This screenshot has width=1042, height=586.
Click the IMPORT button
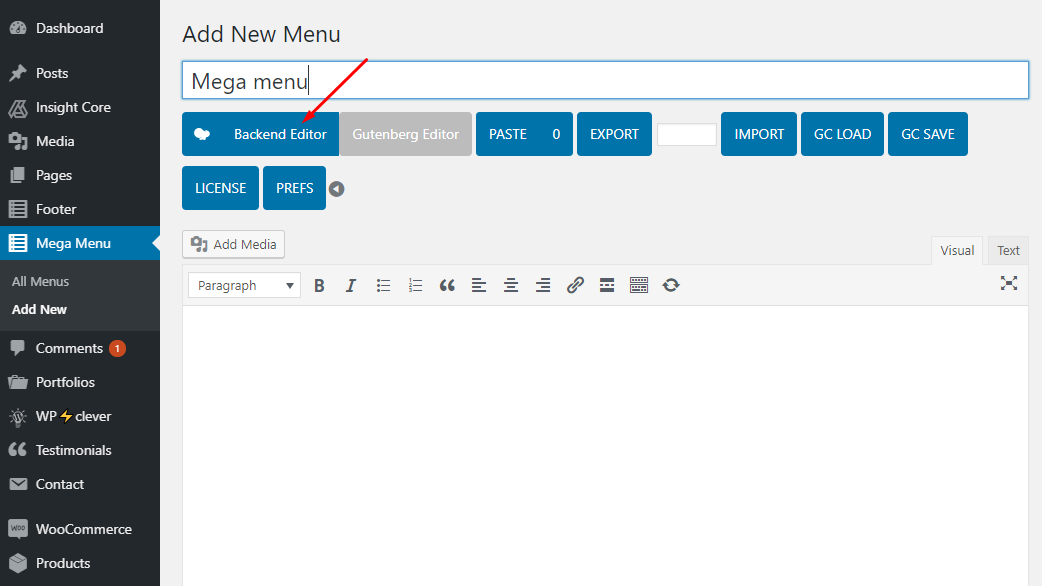coord(759,134)
